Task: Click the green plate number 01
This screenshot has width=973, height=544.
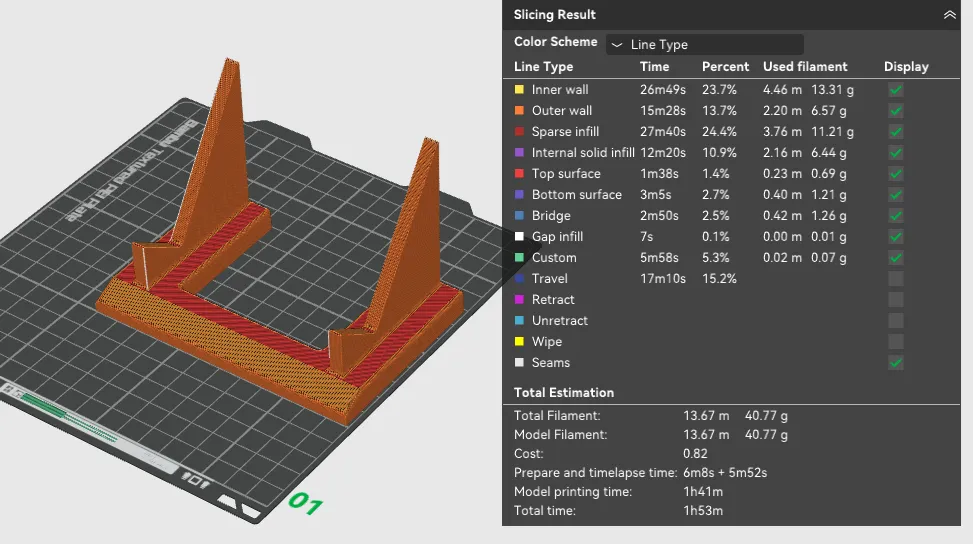Action: tap(305, 503)
